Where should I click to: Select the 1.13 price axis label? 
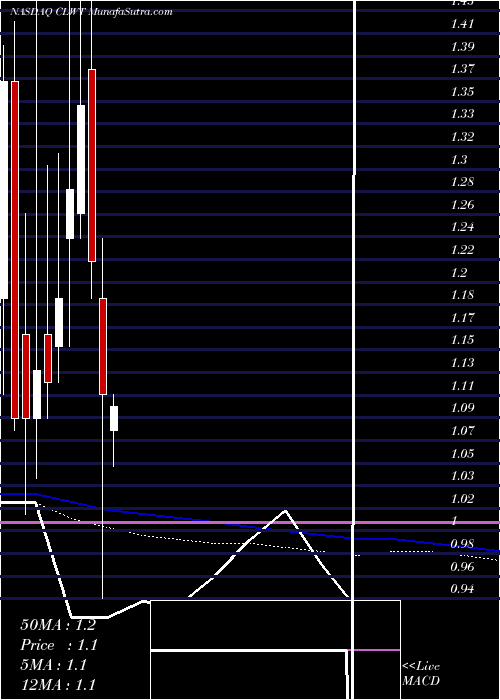pos(462,363)
